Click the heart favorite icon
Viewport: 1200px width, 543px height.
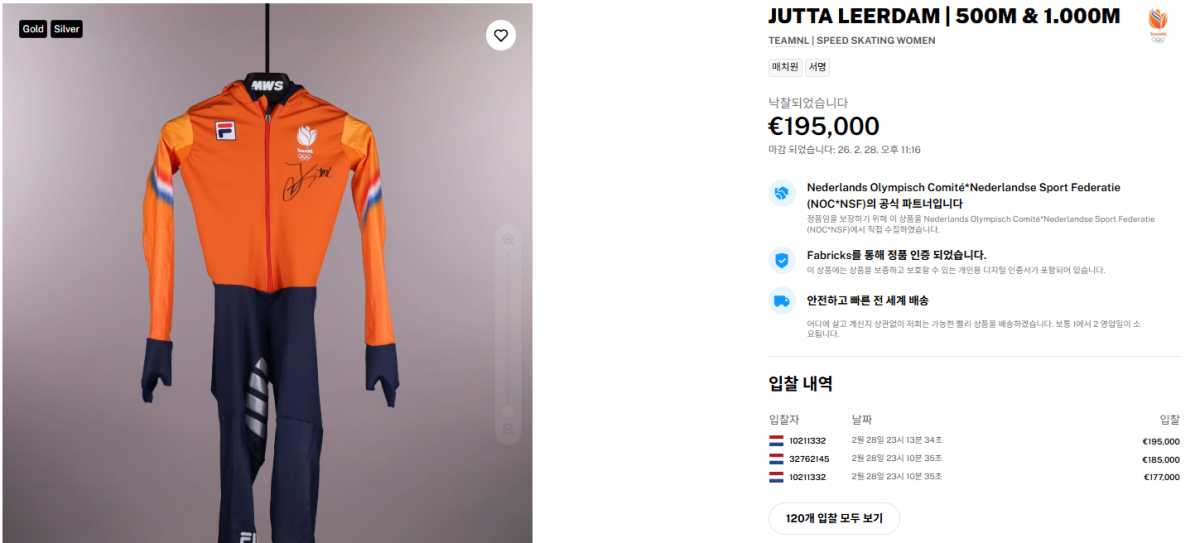[501, 35]
